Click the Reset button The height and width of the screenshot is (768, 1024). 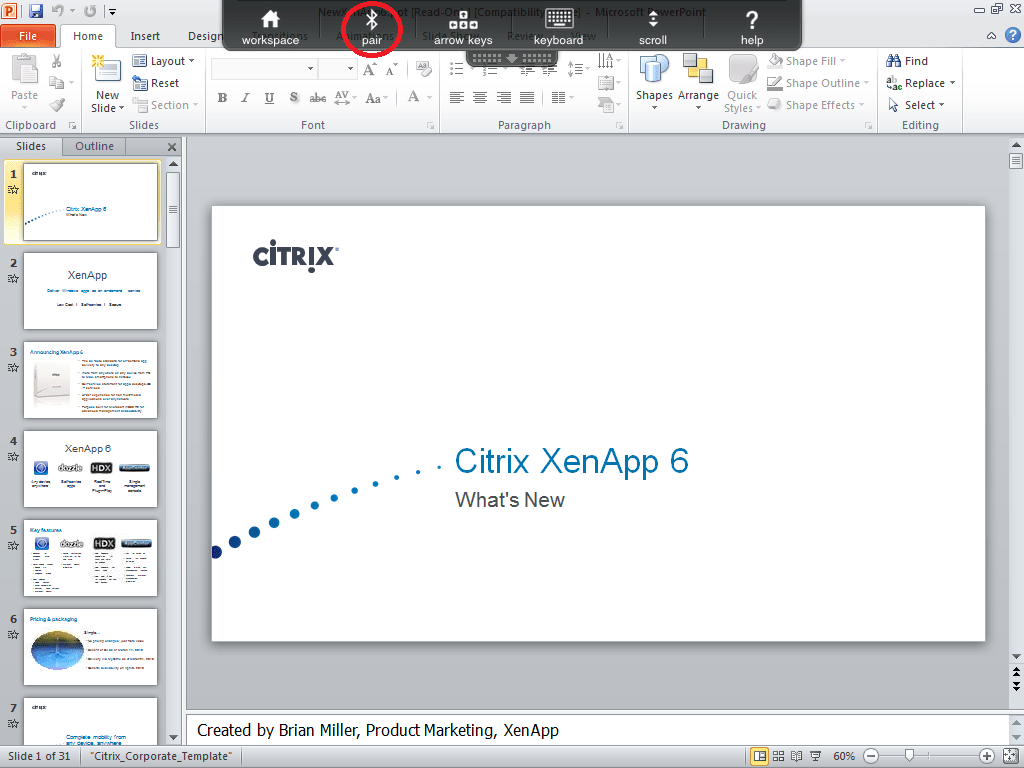pyautogui.click(x=155, y=83)
